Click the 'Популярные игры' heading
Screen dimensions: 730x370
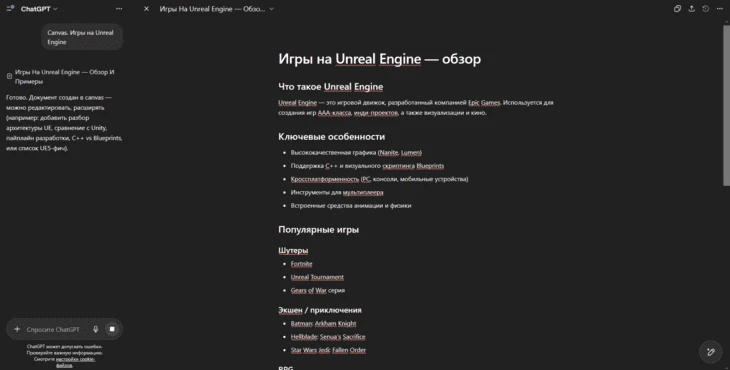(318, 230)
